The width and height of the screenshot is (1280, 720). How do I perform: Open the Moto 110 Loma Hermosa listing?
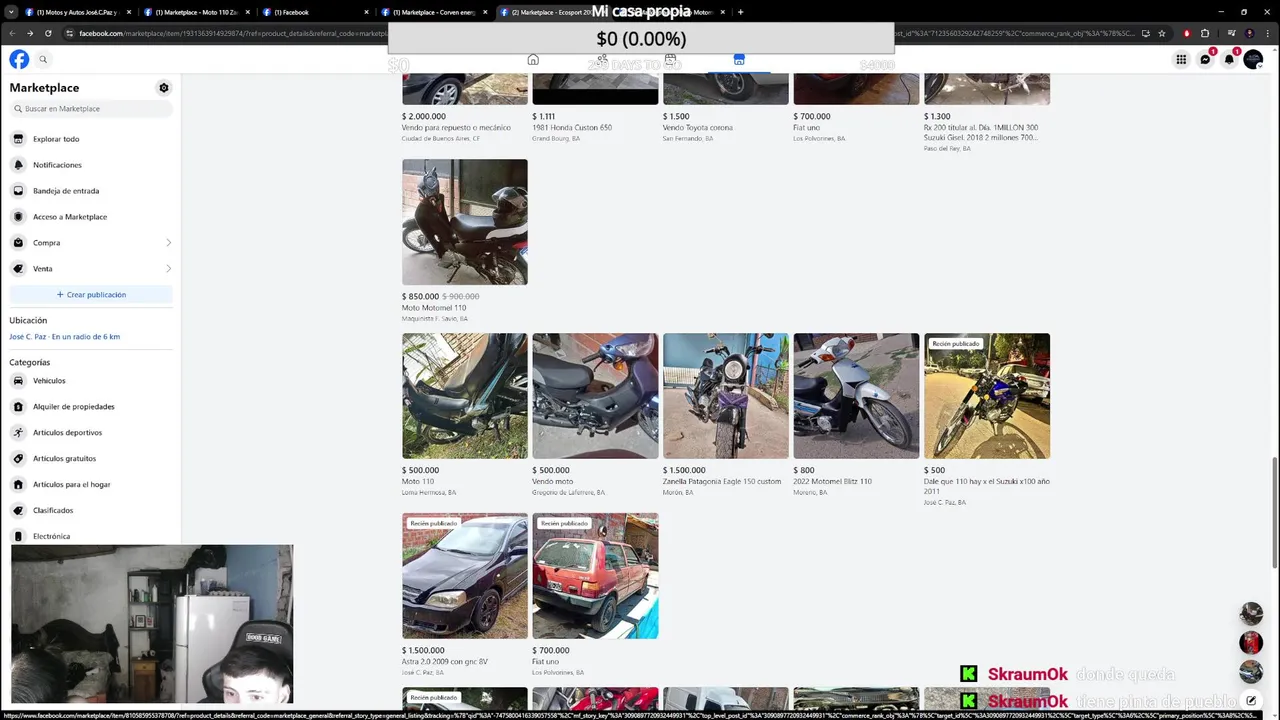[x=465, y=396]
